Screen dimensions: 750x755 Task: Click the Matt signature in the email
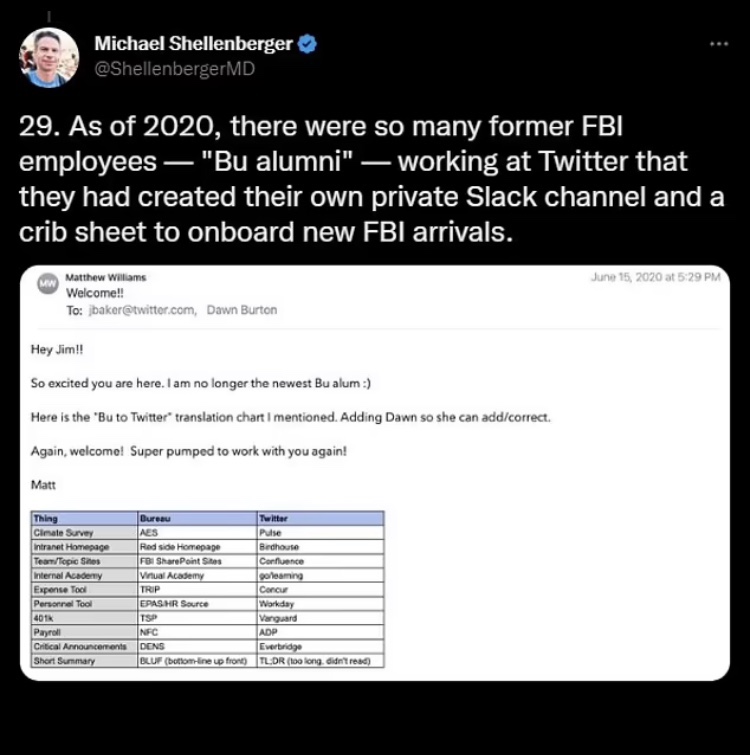coord(45,484)
